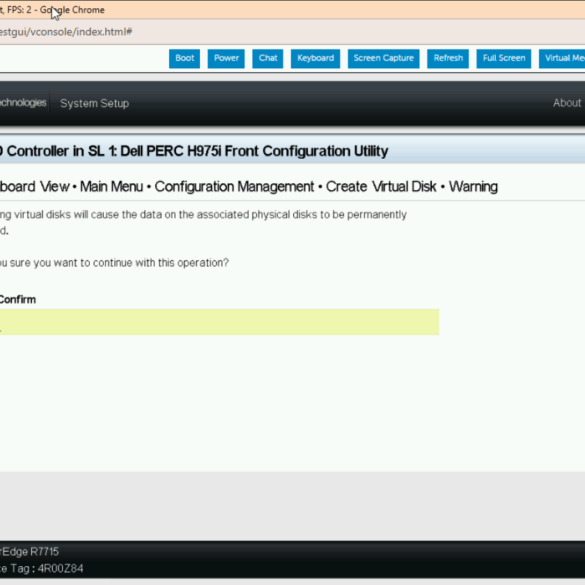
Task: Open the Power menu button
Action: pyautogui.click(x=226, y=59)
